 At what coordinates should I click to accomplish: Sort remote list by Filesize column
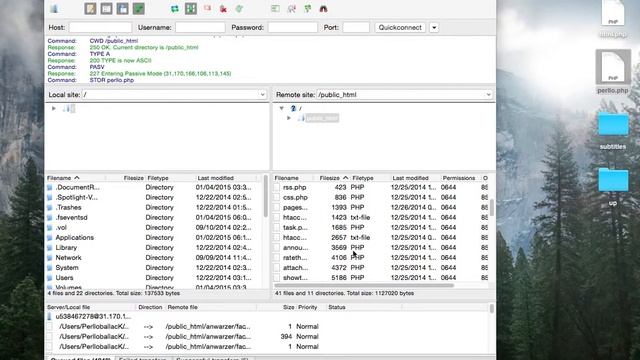click(x=333, y=178)
